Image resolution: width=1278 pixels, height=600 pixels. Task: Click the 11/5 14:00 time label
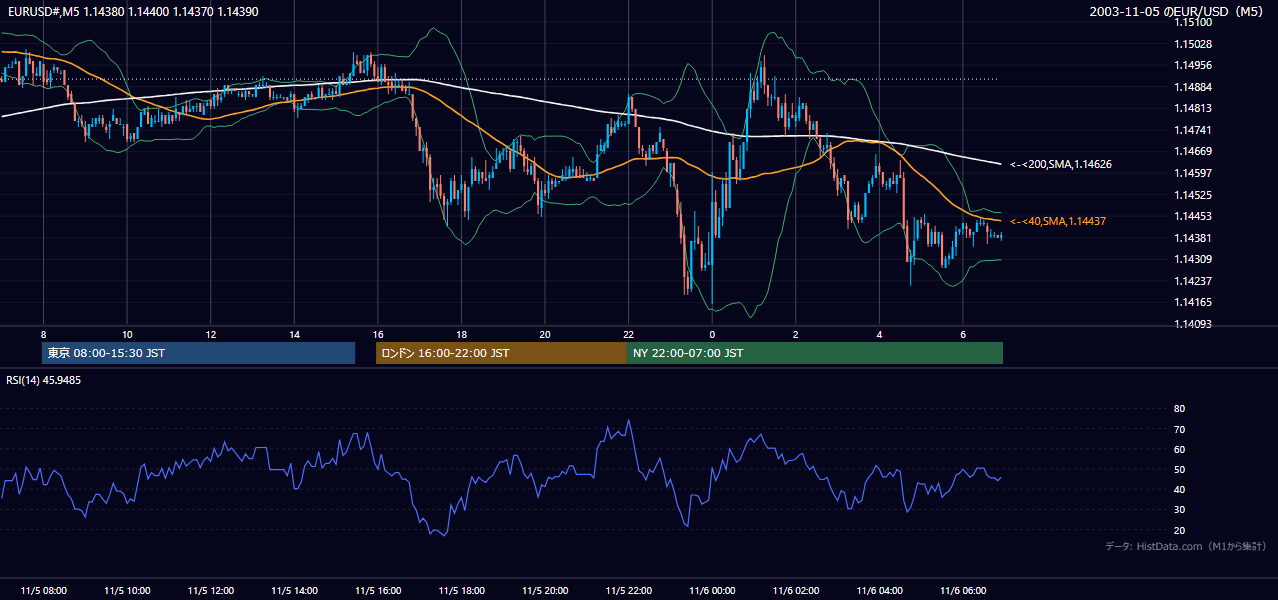(x=294, y=591)
